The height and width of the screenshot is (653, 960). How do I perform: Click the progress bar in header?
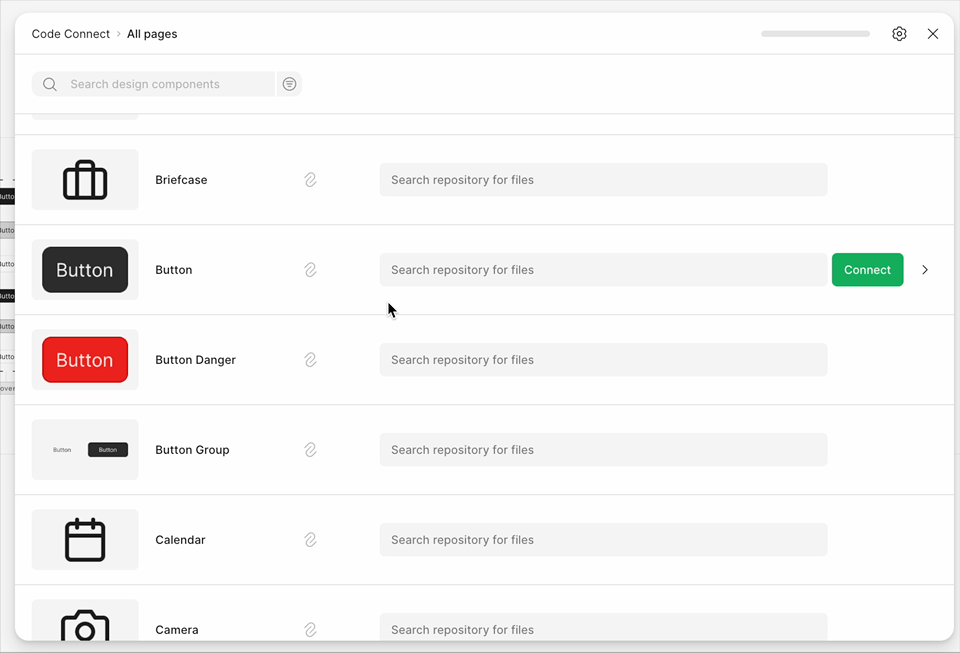pyautogui.click(x=815, y=34)
